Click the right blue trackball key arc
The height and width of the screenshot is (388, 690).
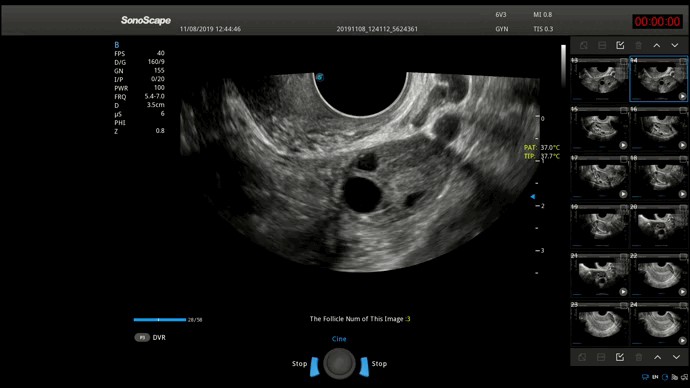[364, 366]
